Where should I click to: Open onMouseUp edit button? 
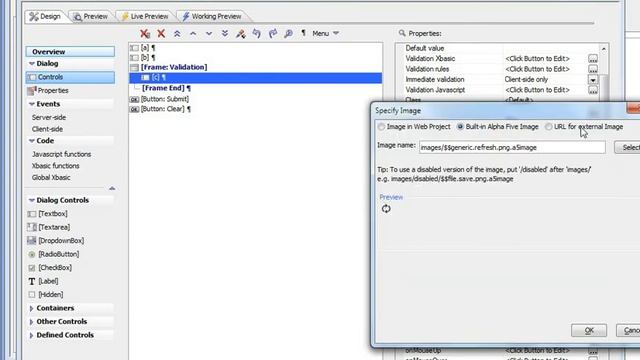coord(593,351)
